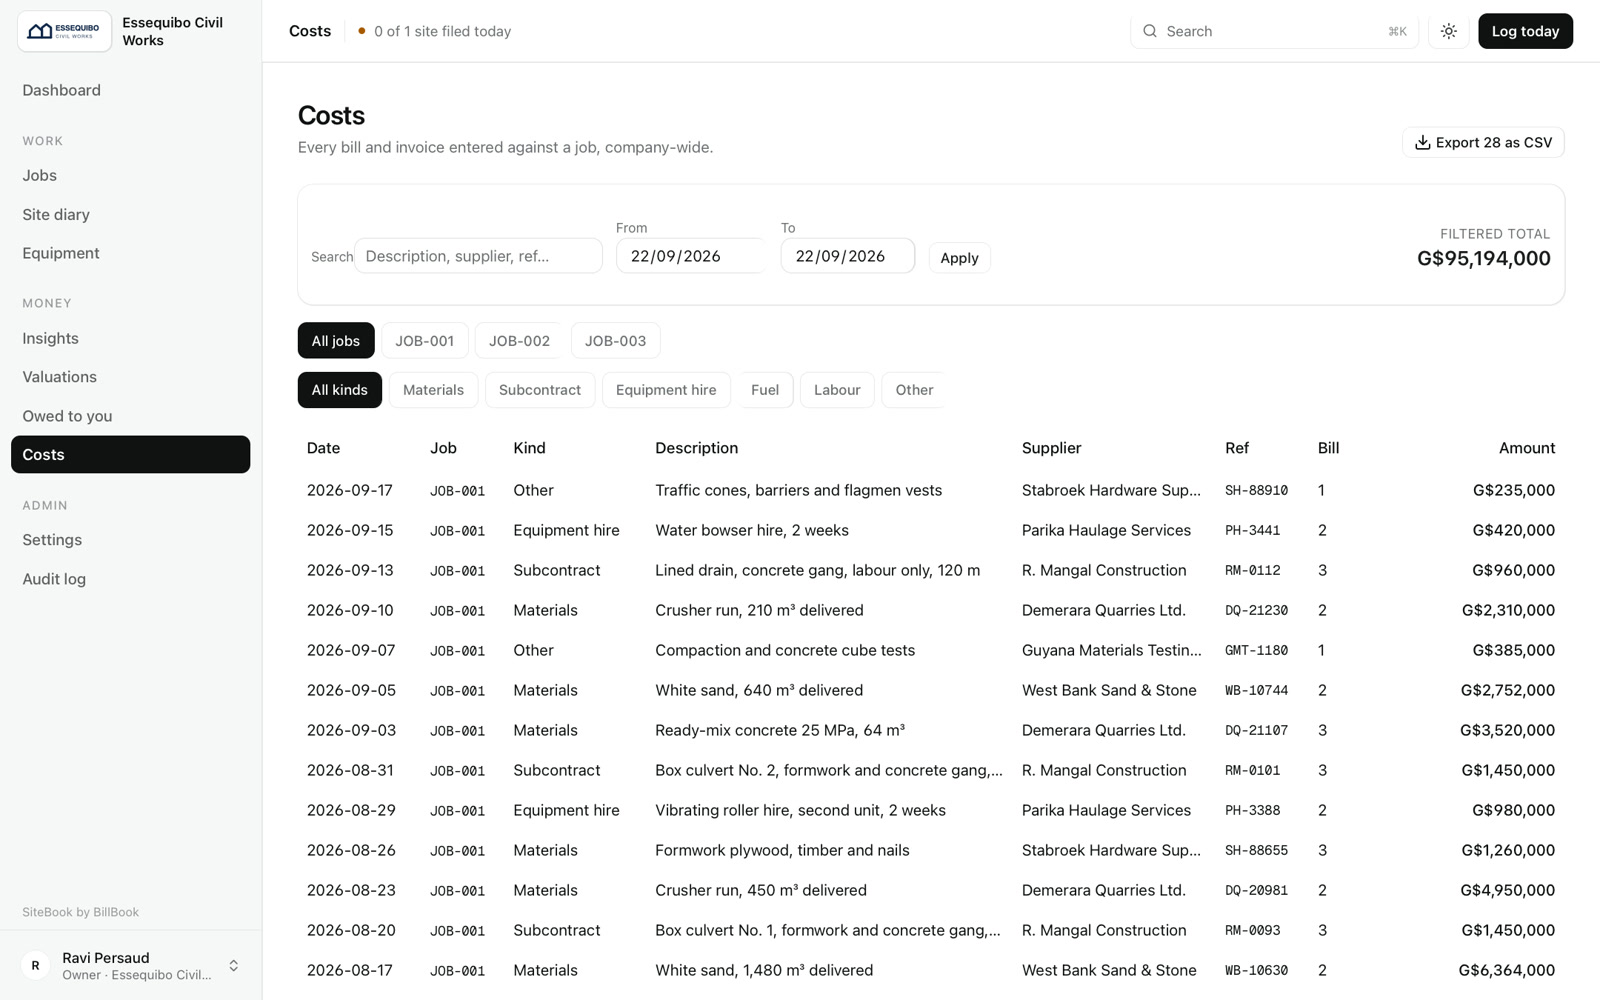The height and width of the screenshot is (1000, 1600).
Task: Toggle the light/dark theme sun icon
Action: tap(1448, 31)
